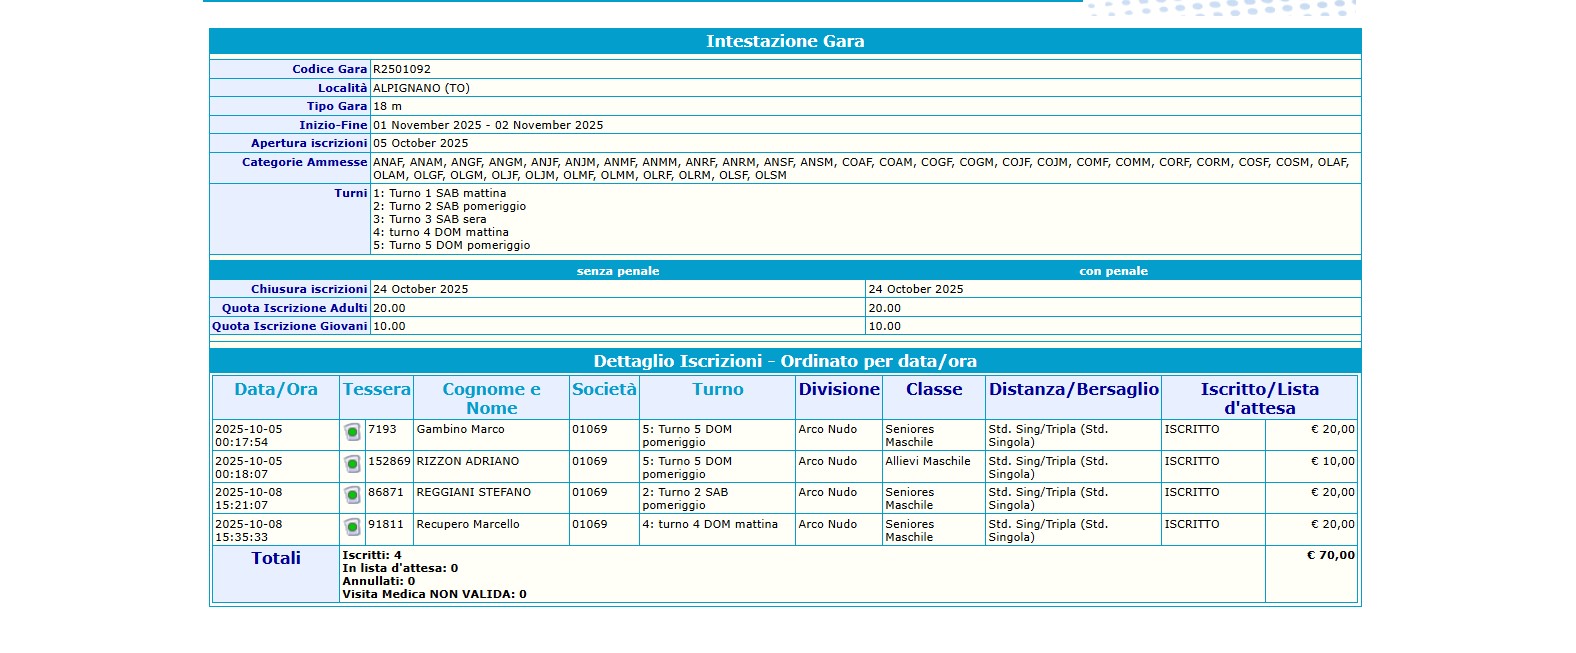Select tessera number 152869 cell
This screenshot has width=1576, height=653.
389,462
